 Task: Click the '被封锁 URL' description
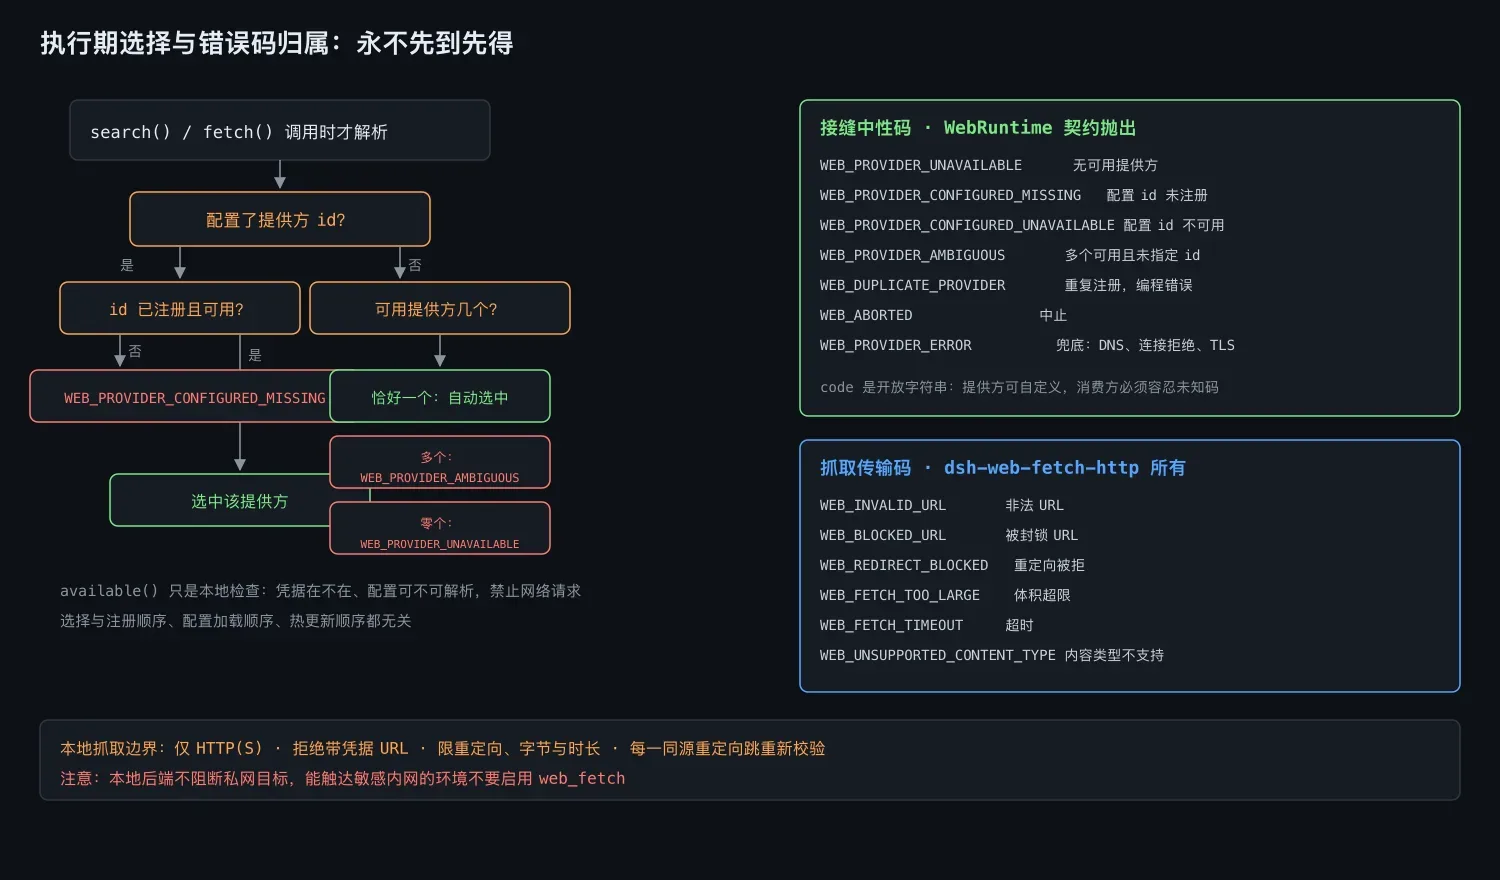click(1042, 535)
